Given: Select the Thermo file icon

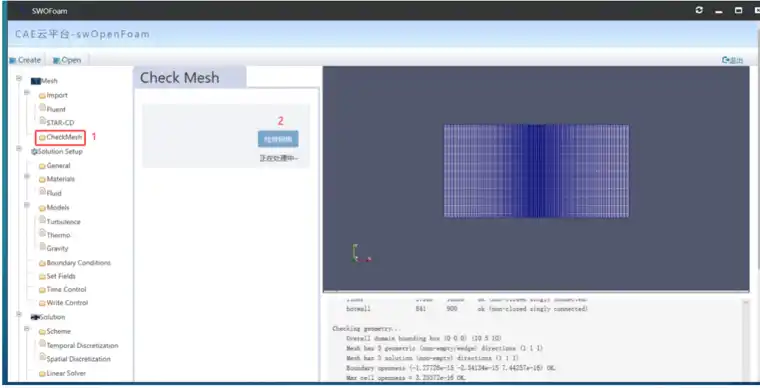Looking at the screenshot, I should click(x=43, y=233).
